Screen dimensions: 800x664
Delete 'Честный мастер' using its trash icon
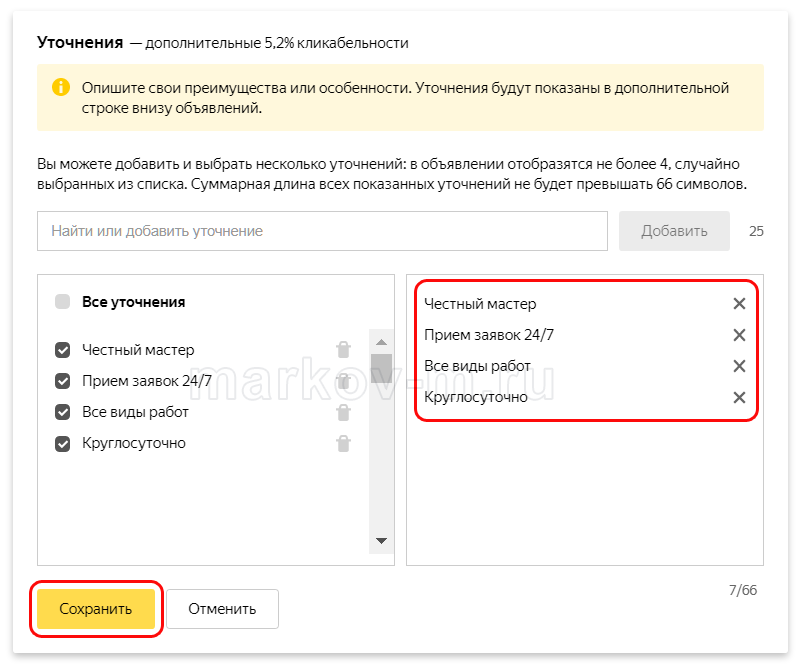[343, 349]
